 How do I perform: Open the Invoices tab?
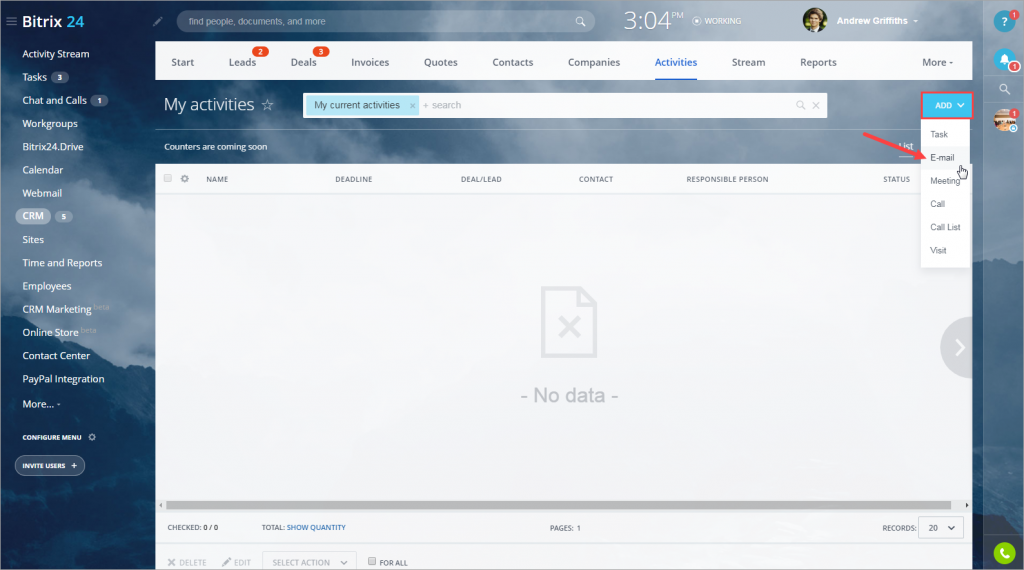pos(370,63)
